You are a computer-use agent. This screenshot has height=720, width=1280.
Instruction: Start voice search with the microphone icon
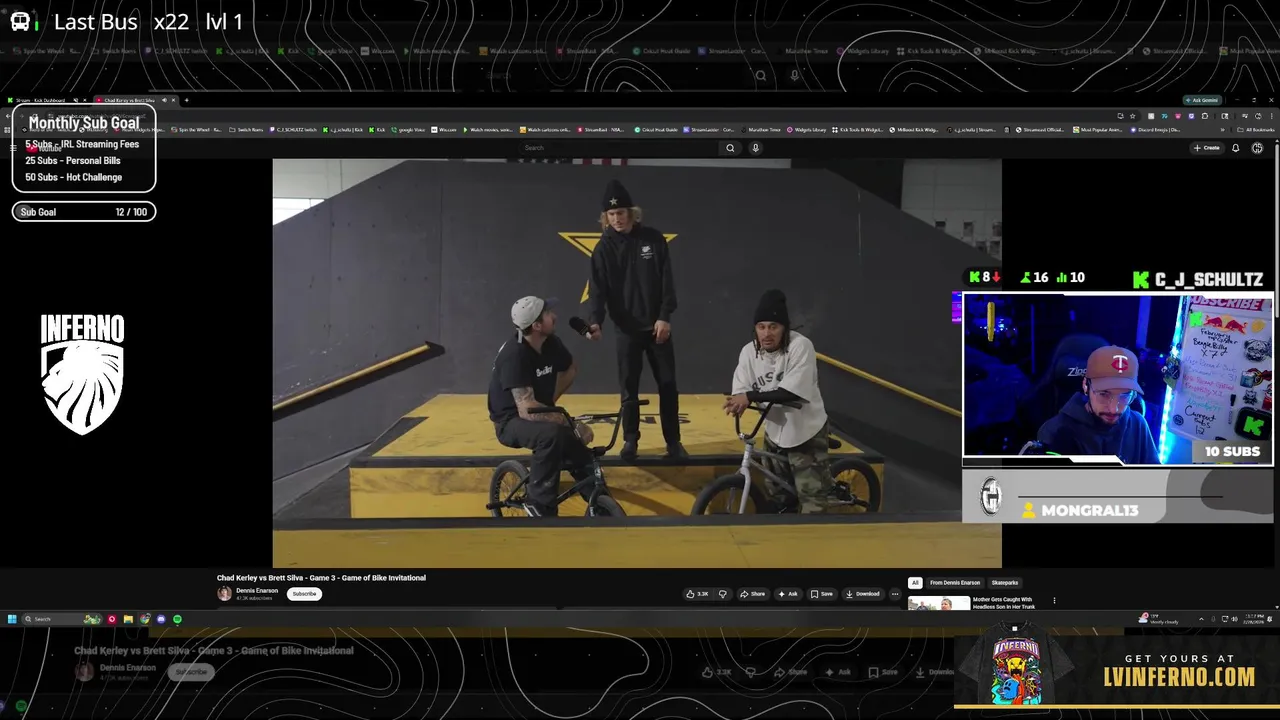pyautogui.click(x=755, y=148)
